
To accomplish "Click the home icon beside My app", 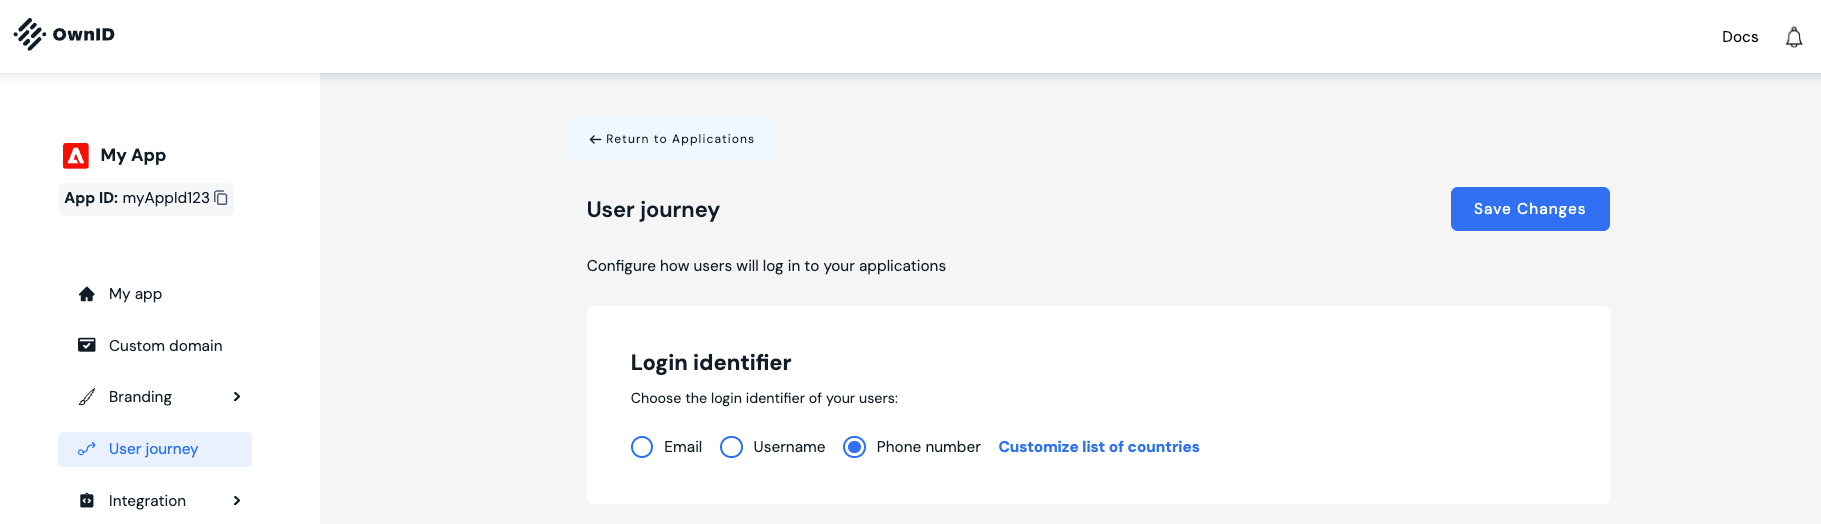I will click(x=87, y=294).
